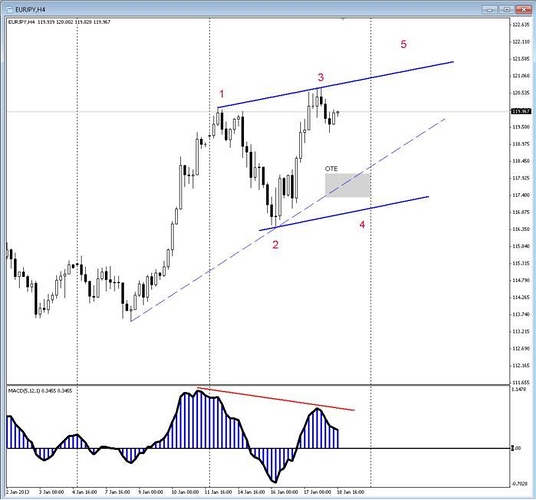Image resolution: width=536 pixels, height=500 pixels.
Task: Click the 7 Jan 16:00 time label
Action: [117, 492]
